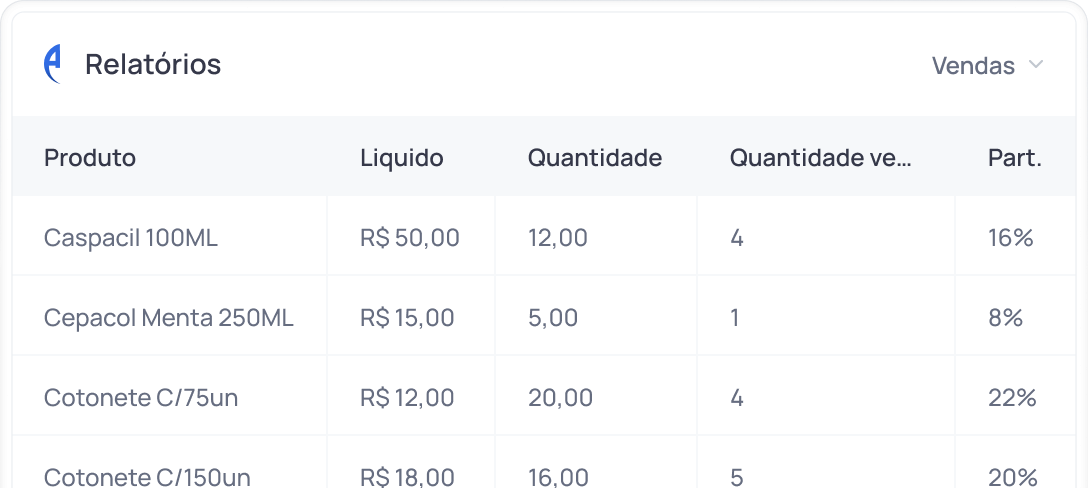Click the Cotonete C/75un product
The width and height of the screenshot is (1088, 488).
coord(141,398)
